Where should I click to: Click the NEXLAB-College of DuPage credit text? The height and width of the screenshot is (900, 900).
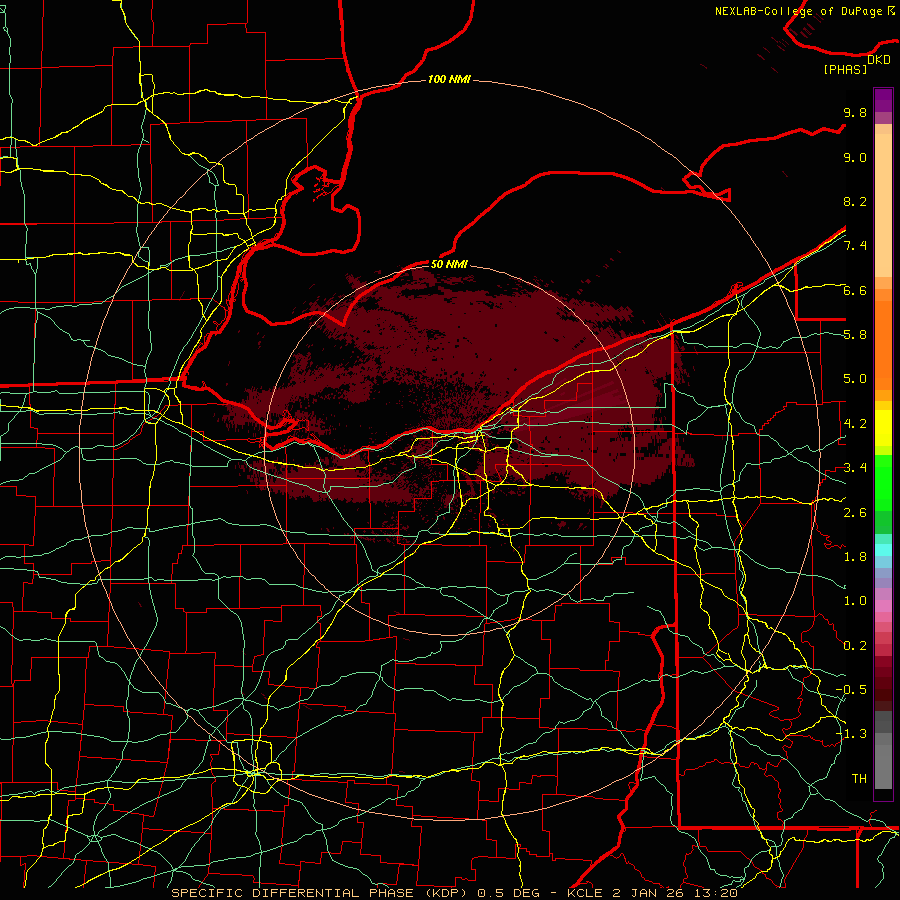(x=805, y=11)
